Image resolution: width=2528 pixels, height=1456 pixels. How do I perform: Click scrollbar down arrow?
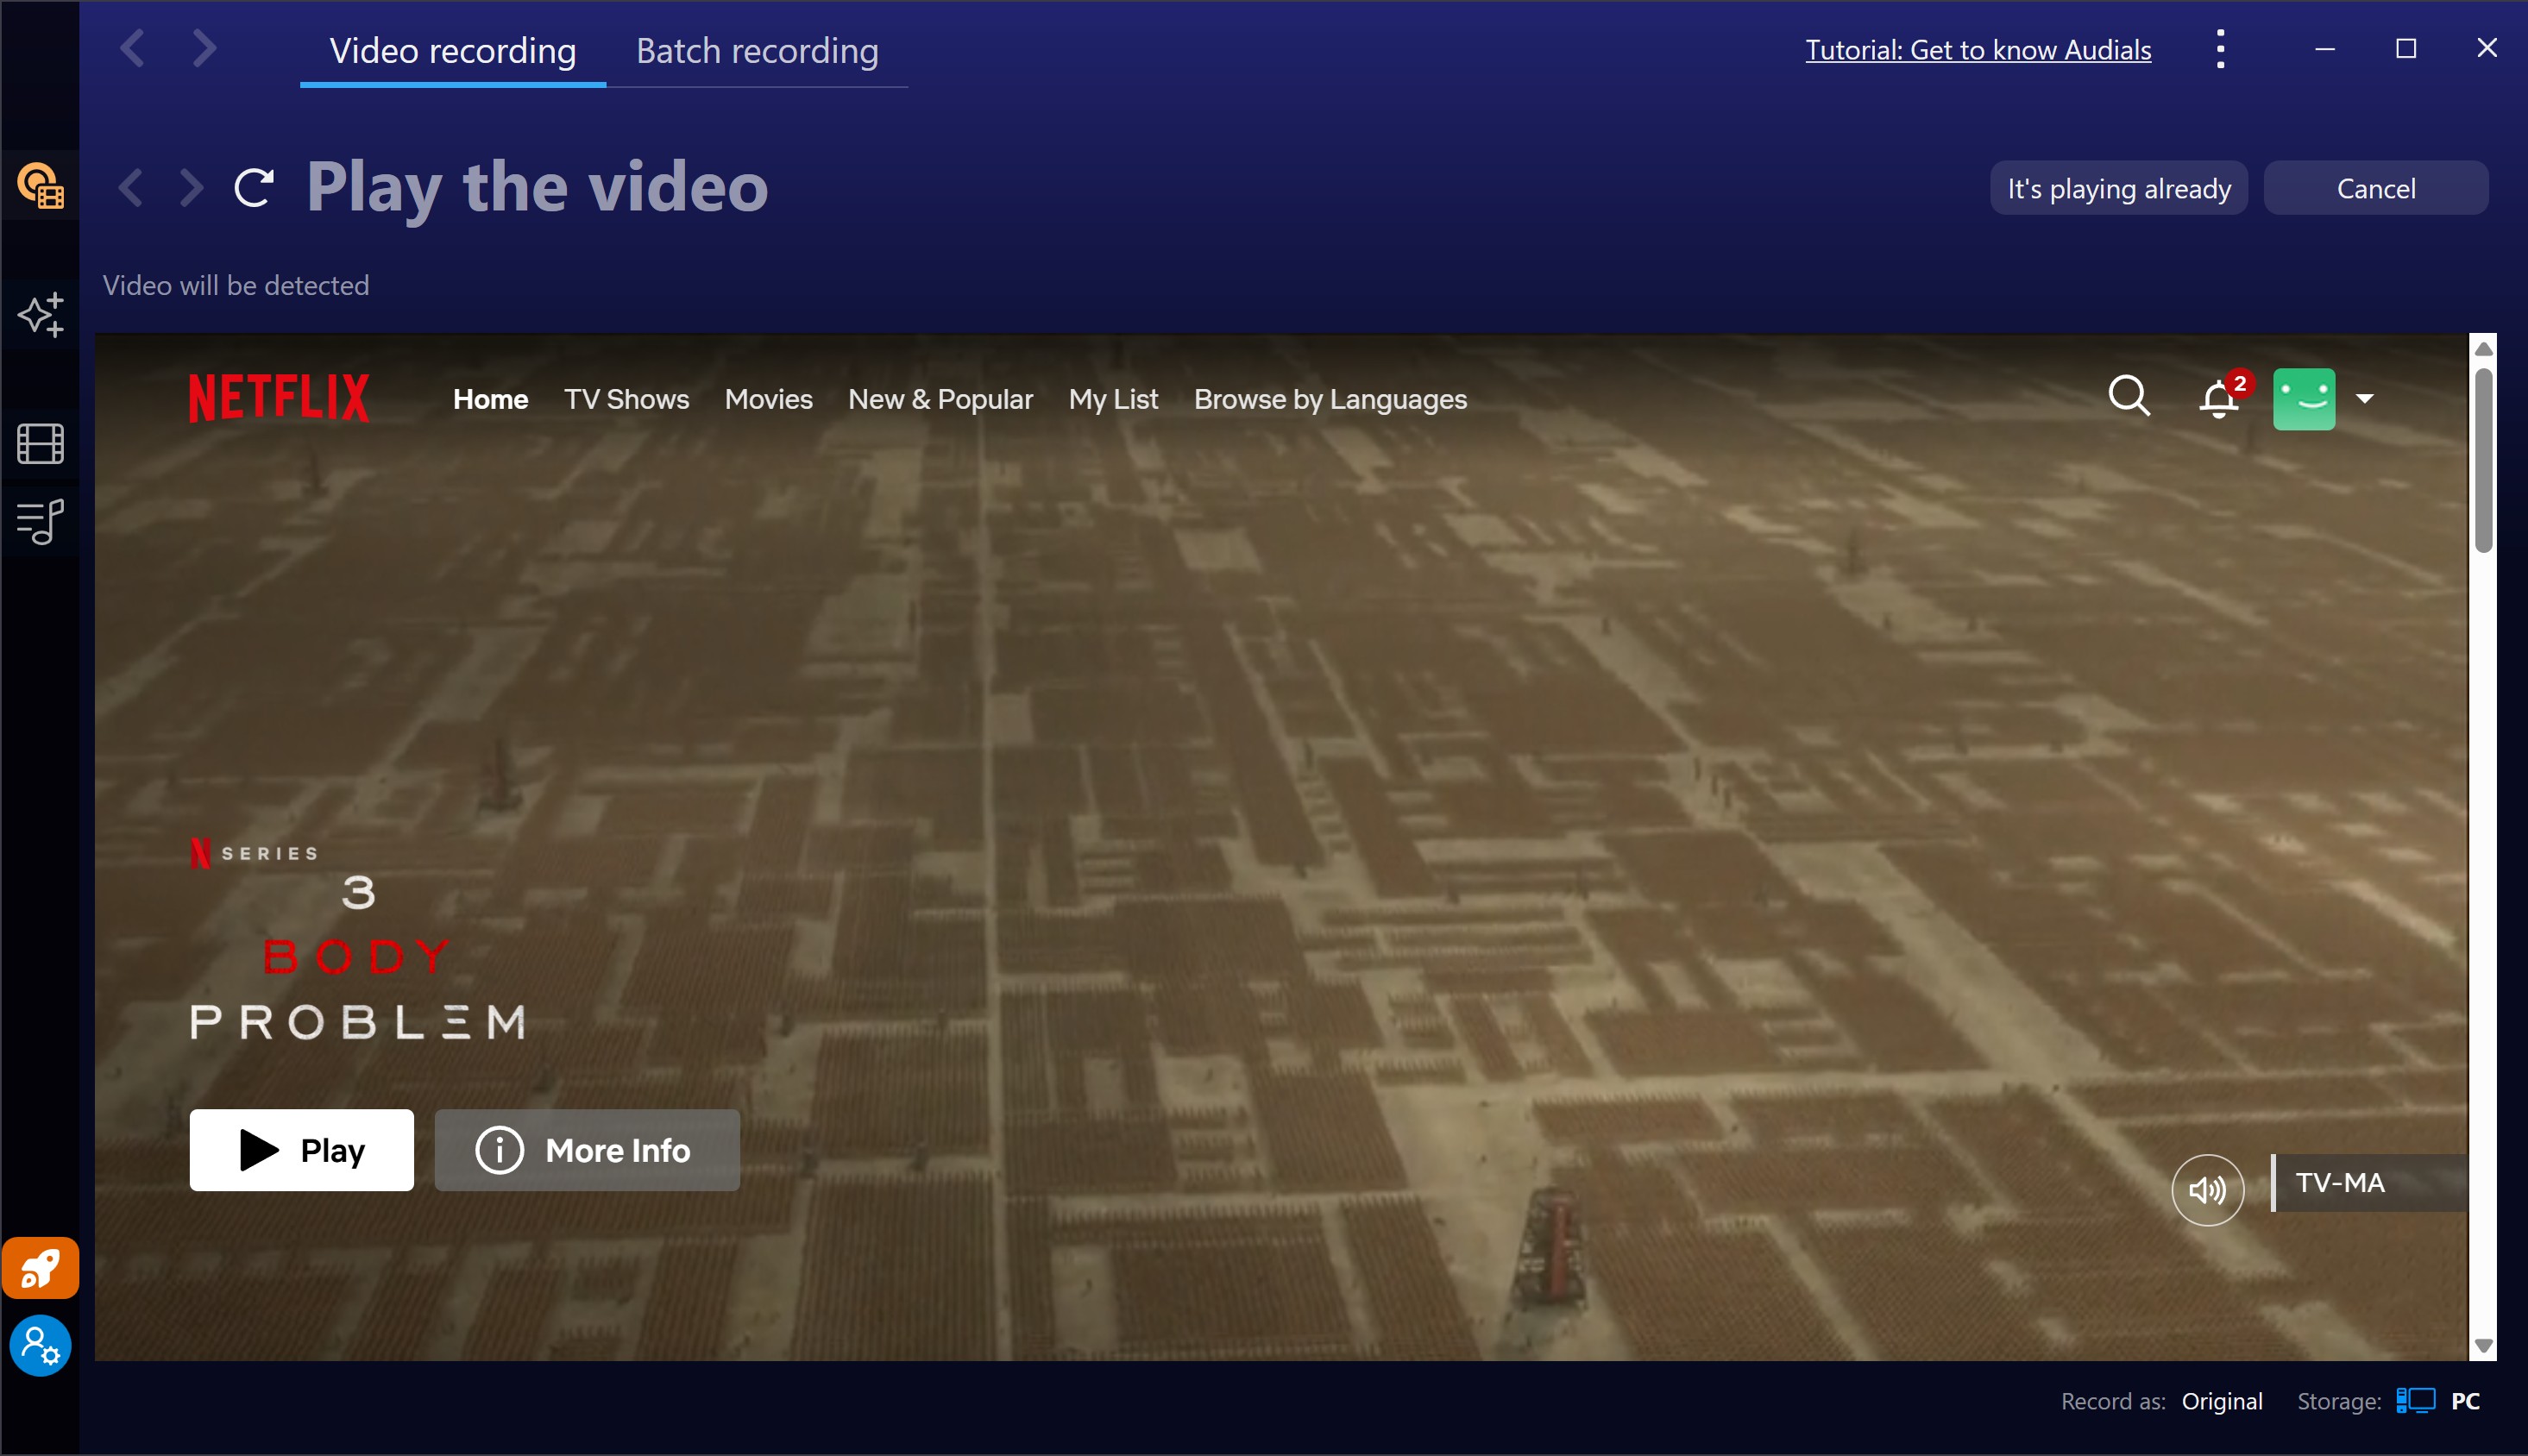pos(2483,1346)
